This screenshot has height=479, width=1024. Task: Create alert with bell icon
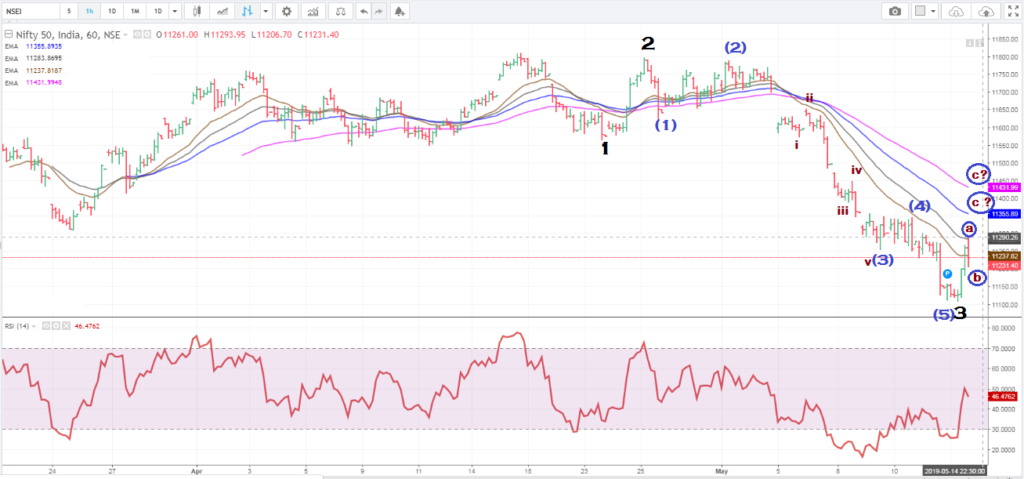[x=399, y=11]
